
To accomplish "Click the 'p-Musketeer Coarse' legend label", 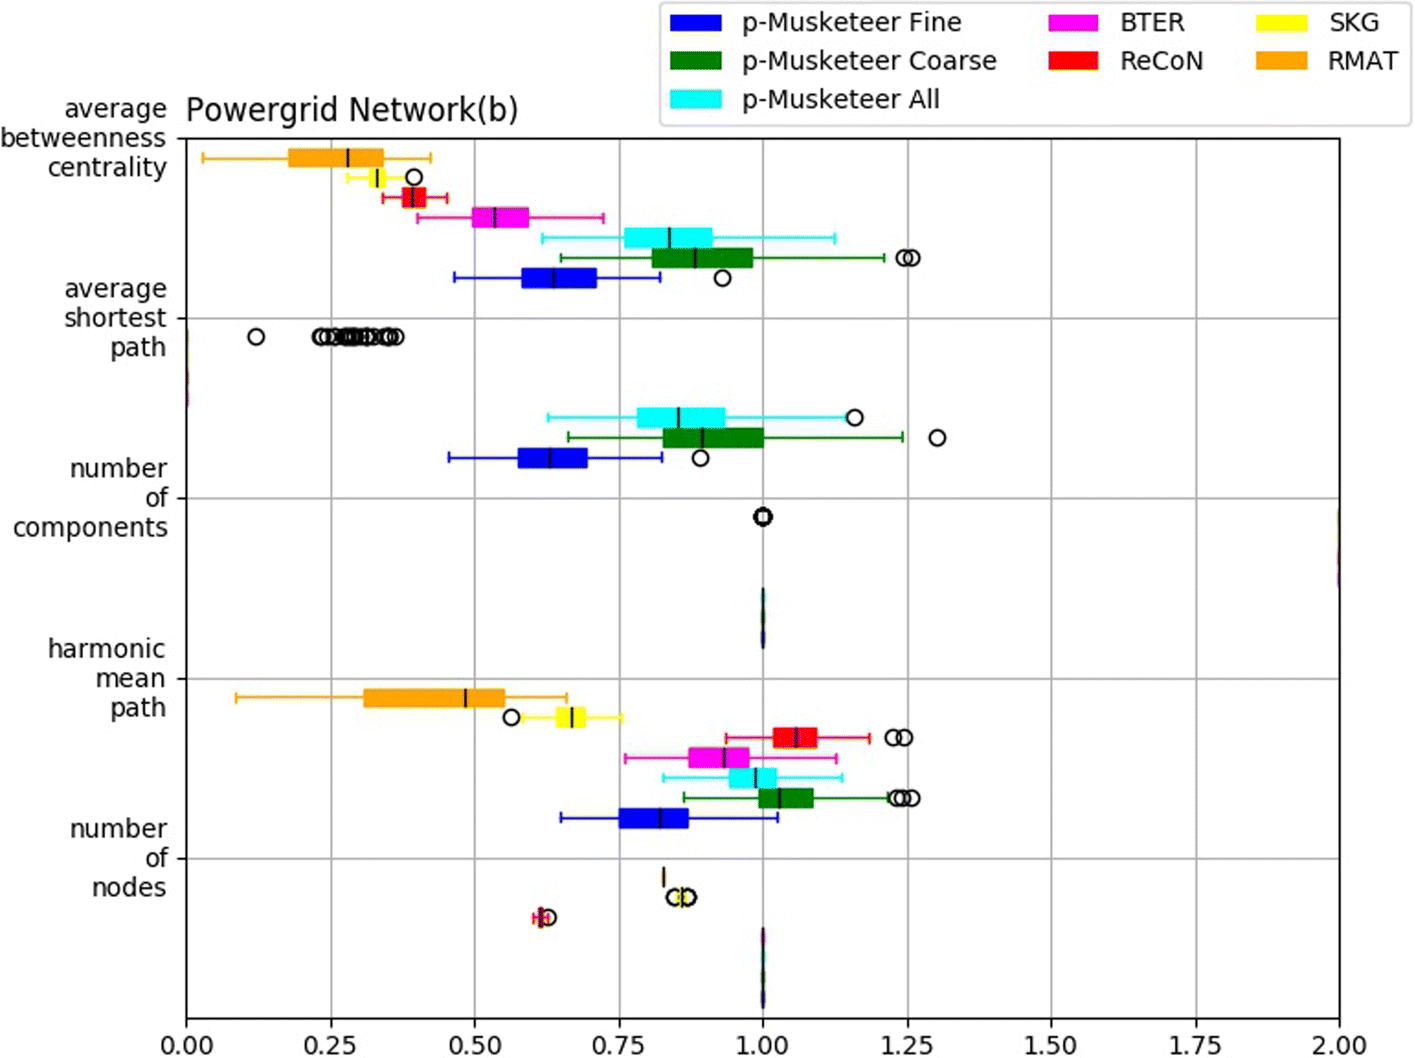I will tap(869, 61).
